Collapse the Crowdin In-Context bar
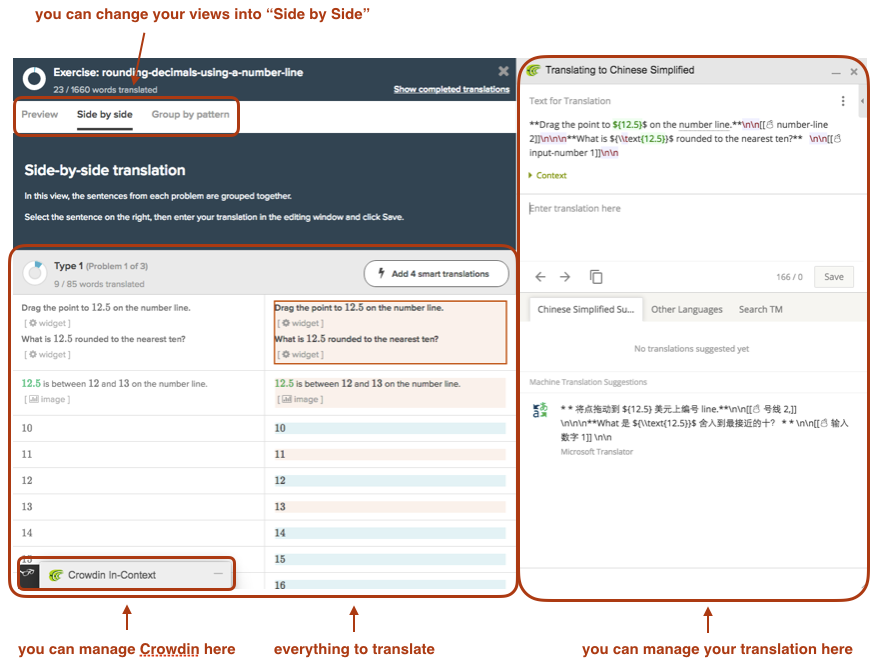 pyautogui.click(x=218, y=574)
